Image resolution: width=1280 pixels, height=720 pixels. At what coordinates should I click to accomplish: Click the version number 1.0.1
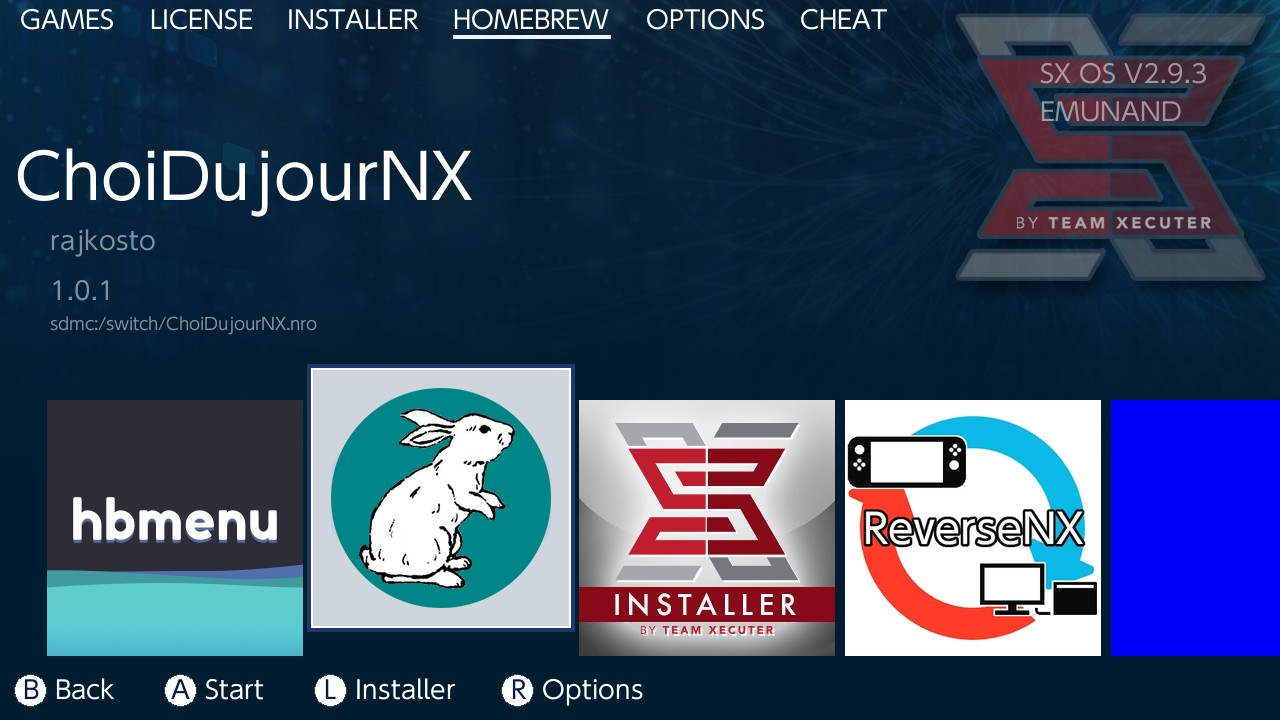[81, 291]
